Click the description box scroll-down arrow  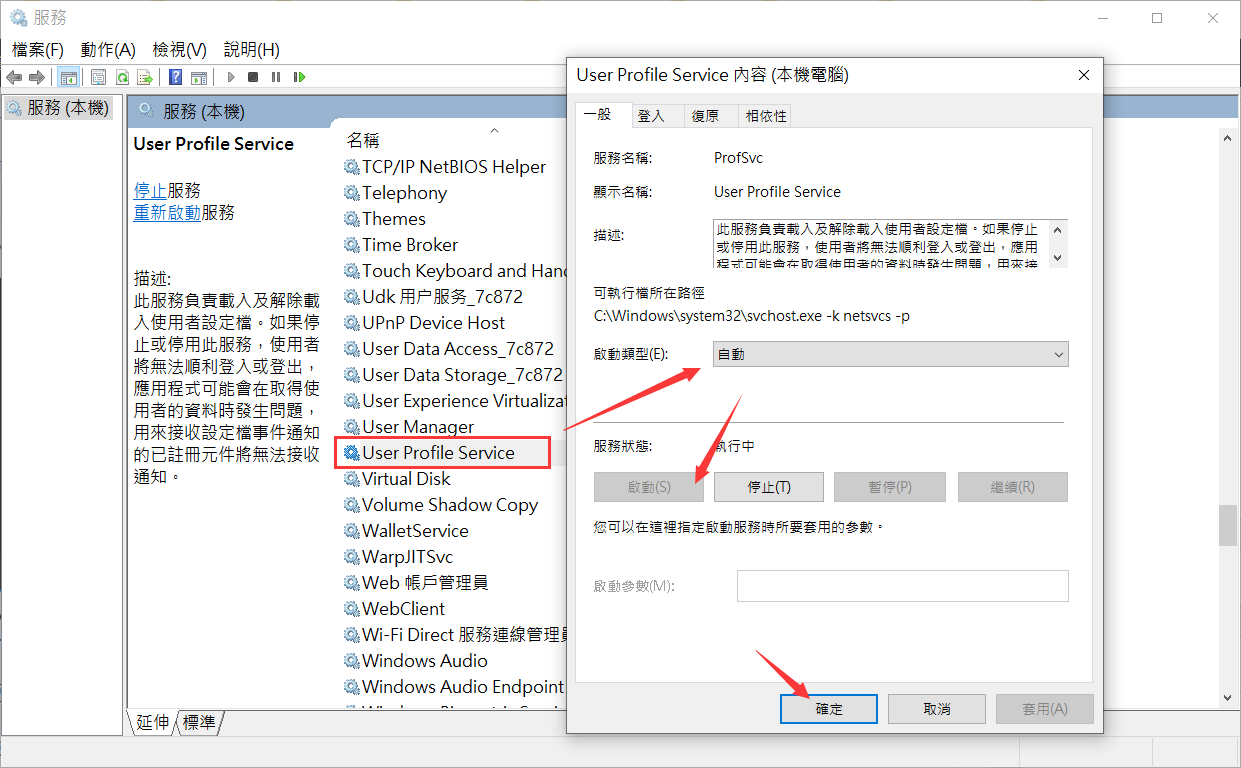tap(1059, 257)
